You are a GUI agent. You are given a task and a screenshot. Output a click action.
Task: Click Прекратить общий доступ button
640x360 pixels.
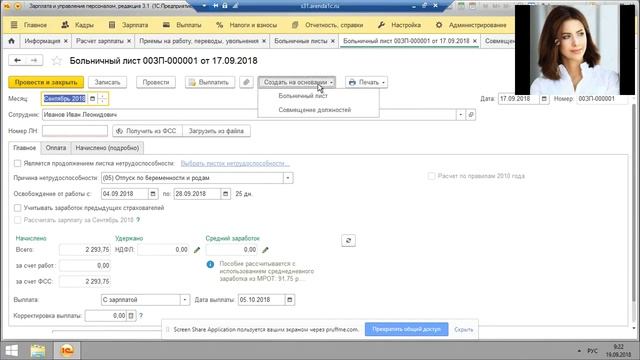pos(407,329)
